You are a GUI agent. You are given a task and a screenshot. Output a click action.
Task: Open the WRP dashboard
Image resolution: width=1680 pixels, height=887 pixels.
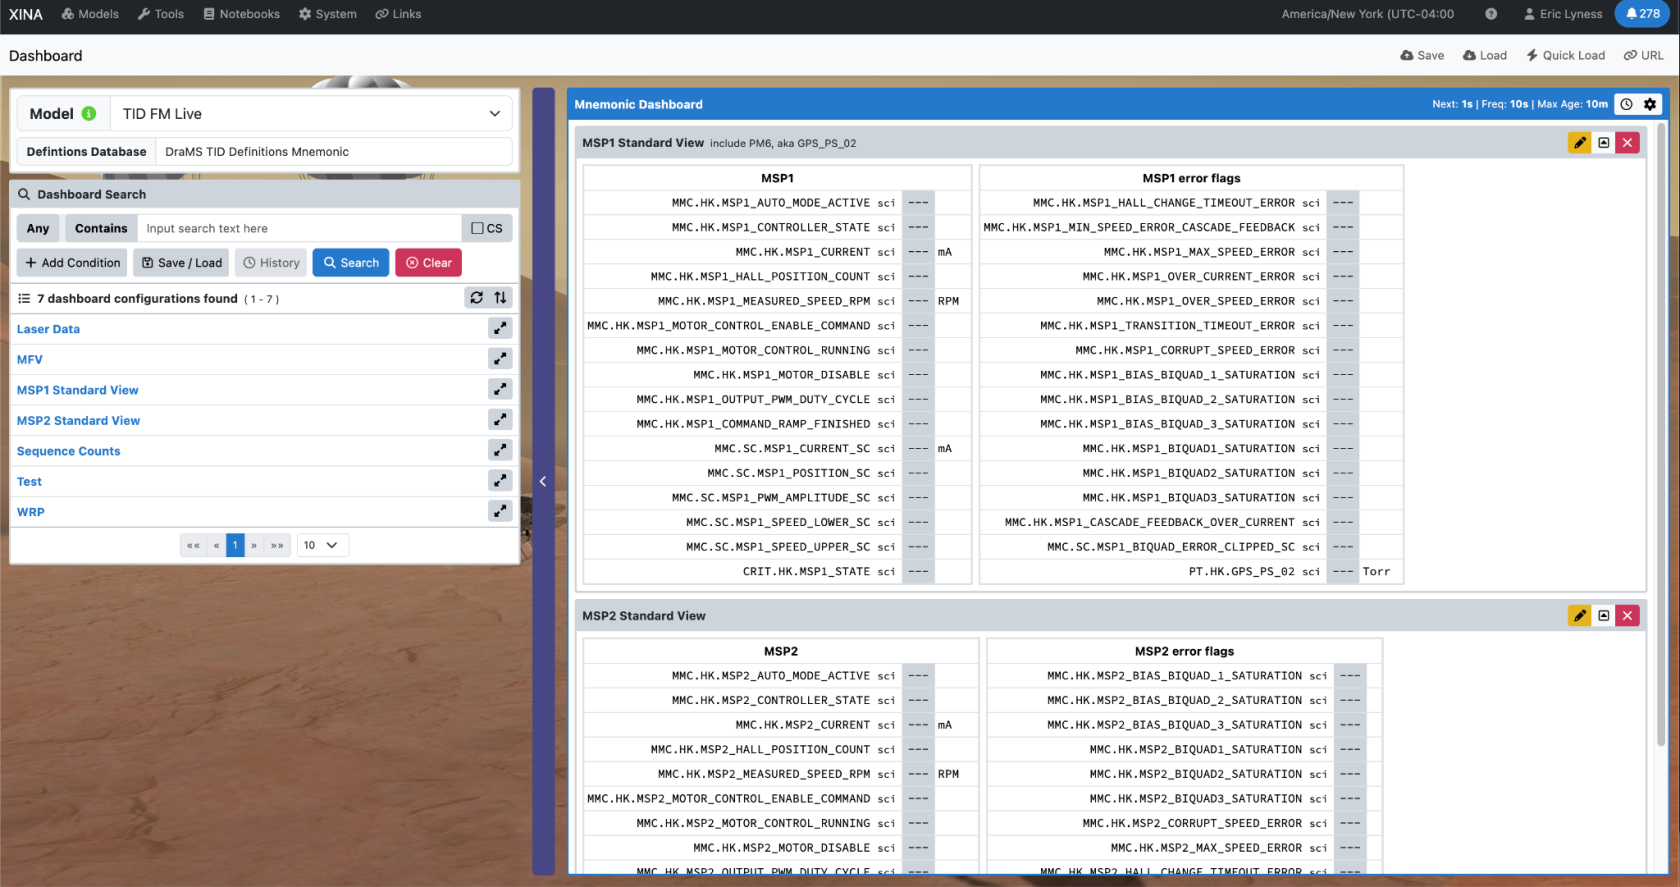click(30, 512)
